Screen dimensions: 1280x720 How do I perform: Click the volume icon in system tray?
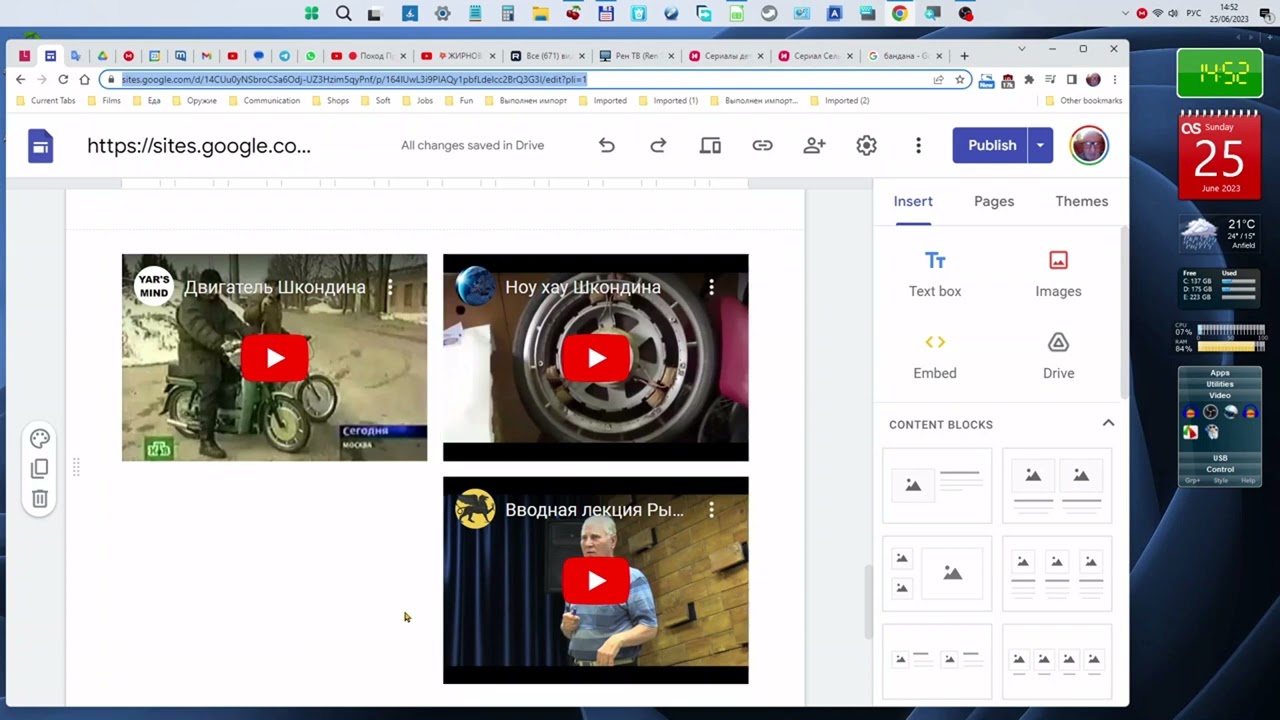pyautogui.click(x=1173, y=13)
